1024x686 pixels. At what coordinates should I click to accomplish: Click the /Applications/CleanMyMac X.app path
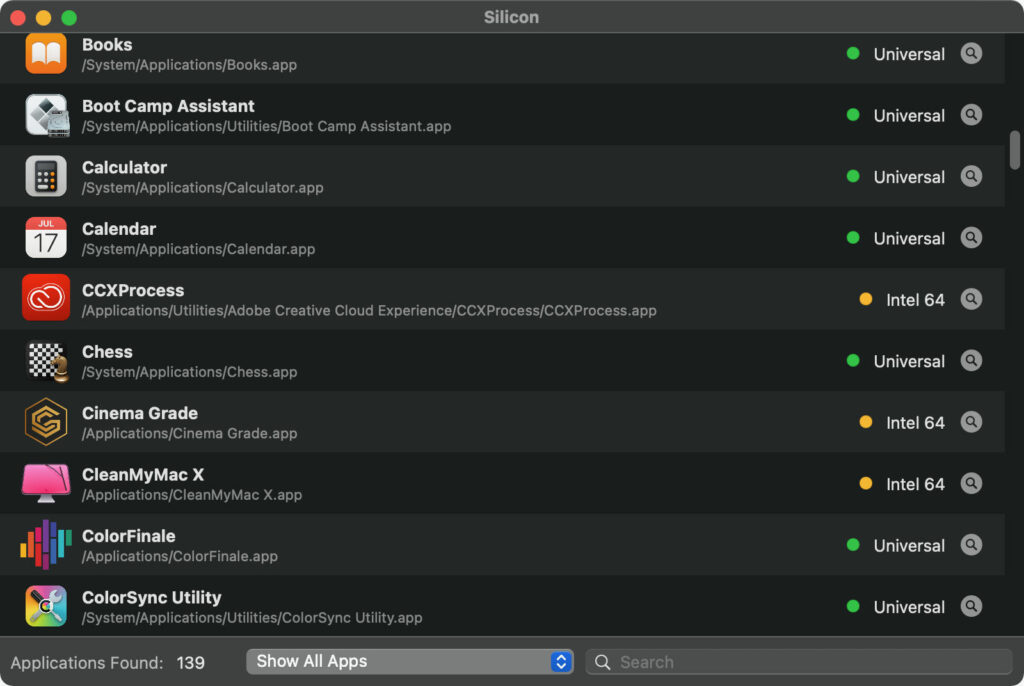pos(192,495)
